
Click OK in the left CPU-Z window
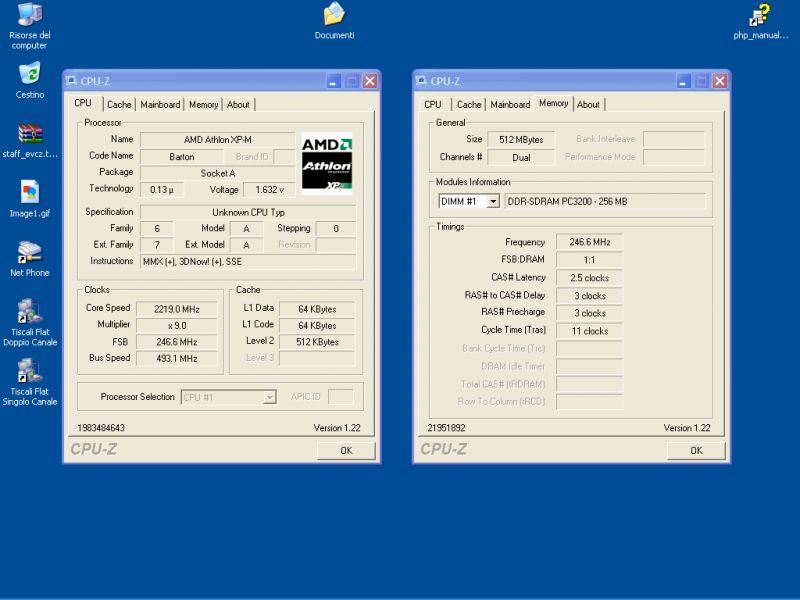pos(346,451)
